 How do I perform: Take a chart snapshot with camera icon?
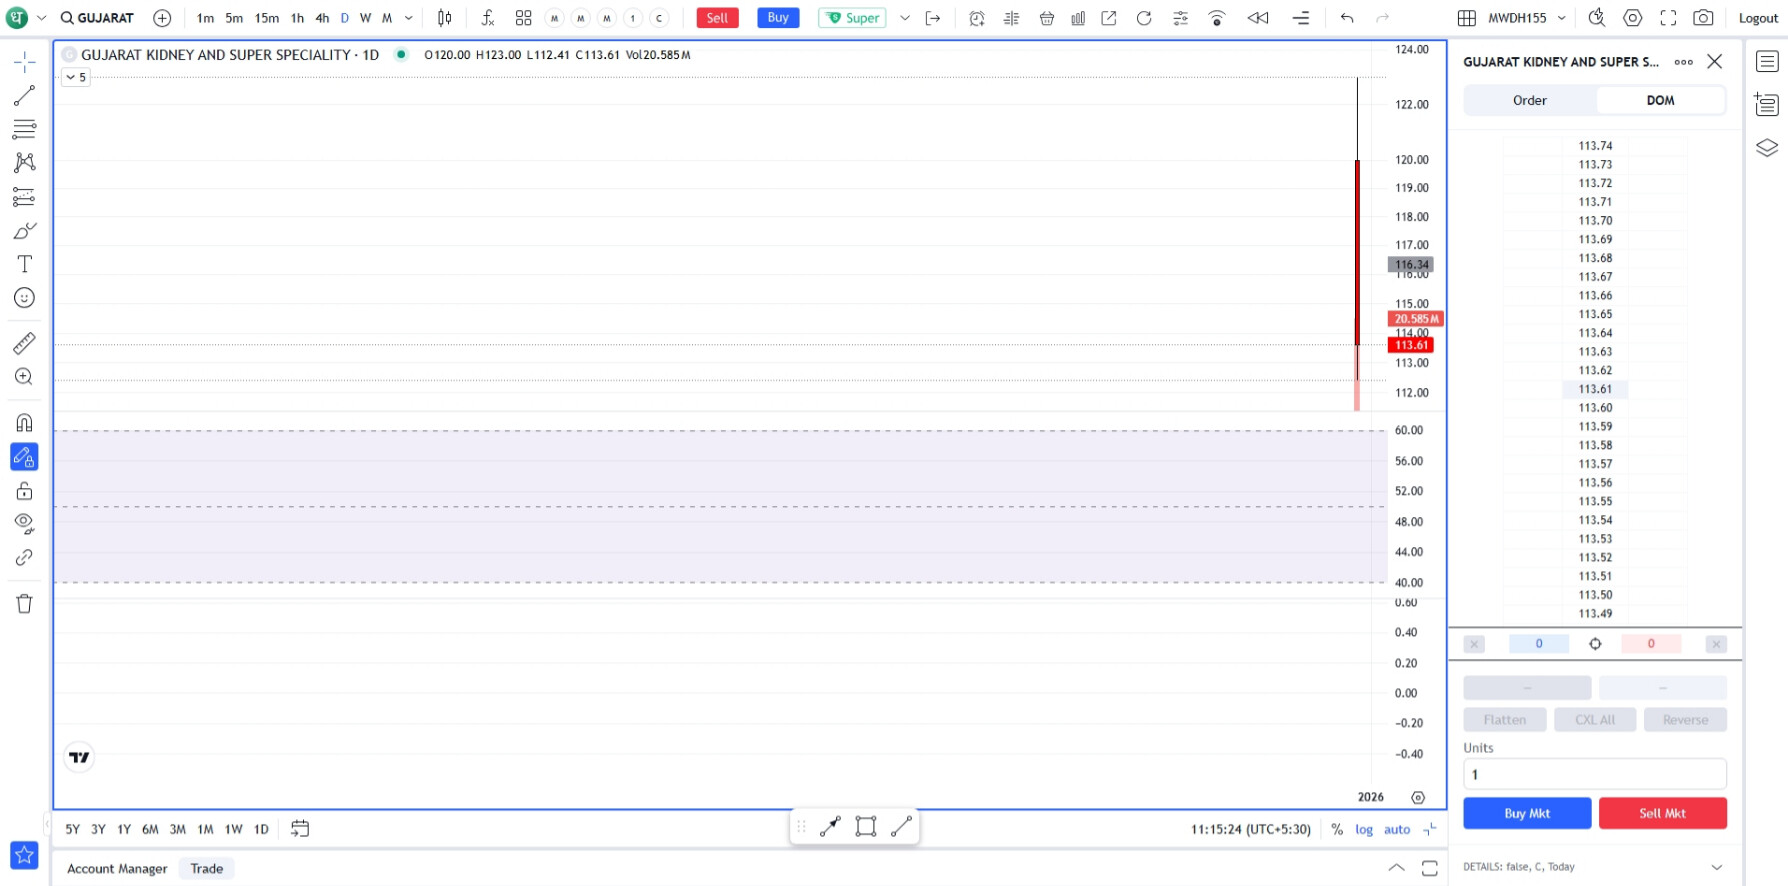click(1703, 18)
